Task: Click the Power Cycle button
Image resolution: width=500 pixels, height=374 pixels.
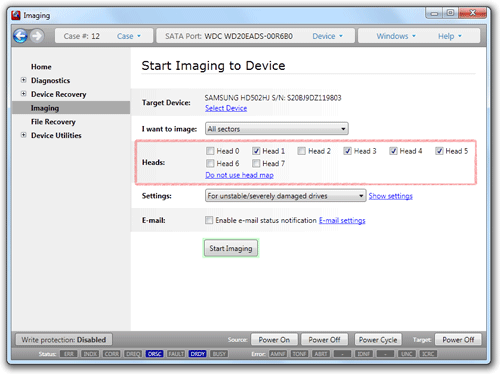Action: point(378,340)
